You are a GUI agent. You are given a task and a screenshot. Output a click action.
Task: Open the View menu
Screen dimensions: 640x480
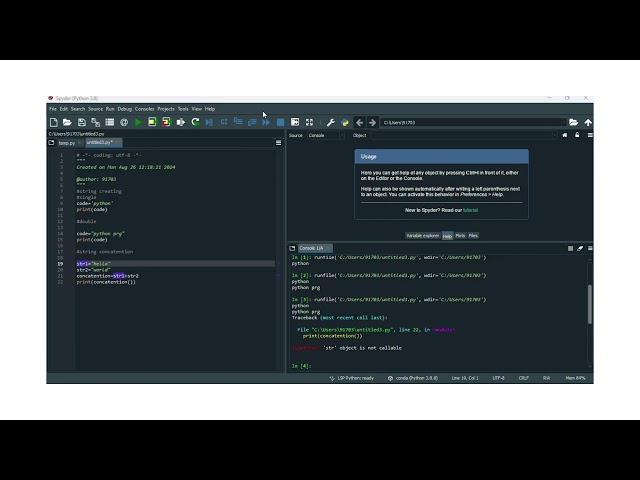(197, 109)
